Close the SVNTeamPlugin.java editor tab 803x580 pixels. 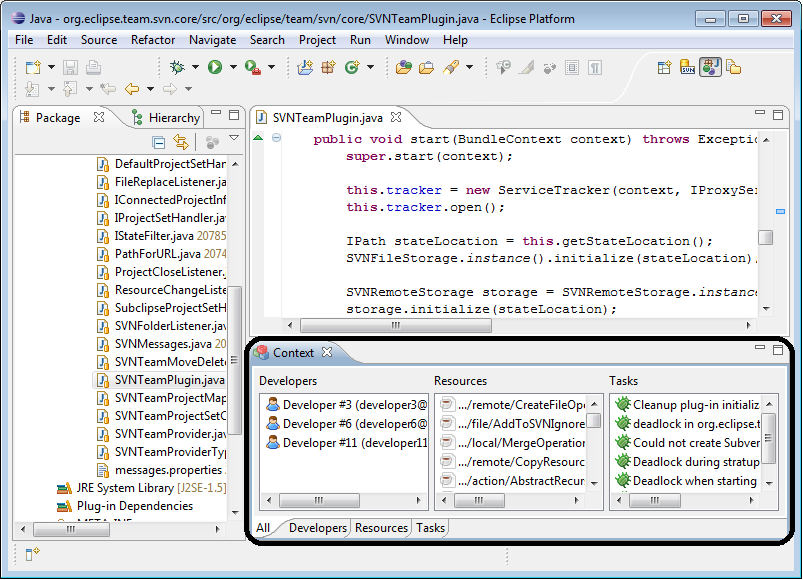[396, 118]
